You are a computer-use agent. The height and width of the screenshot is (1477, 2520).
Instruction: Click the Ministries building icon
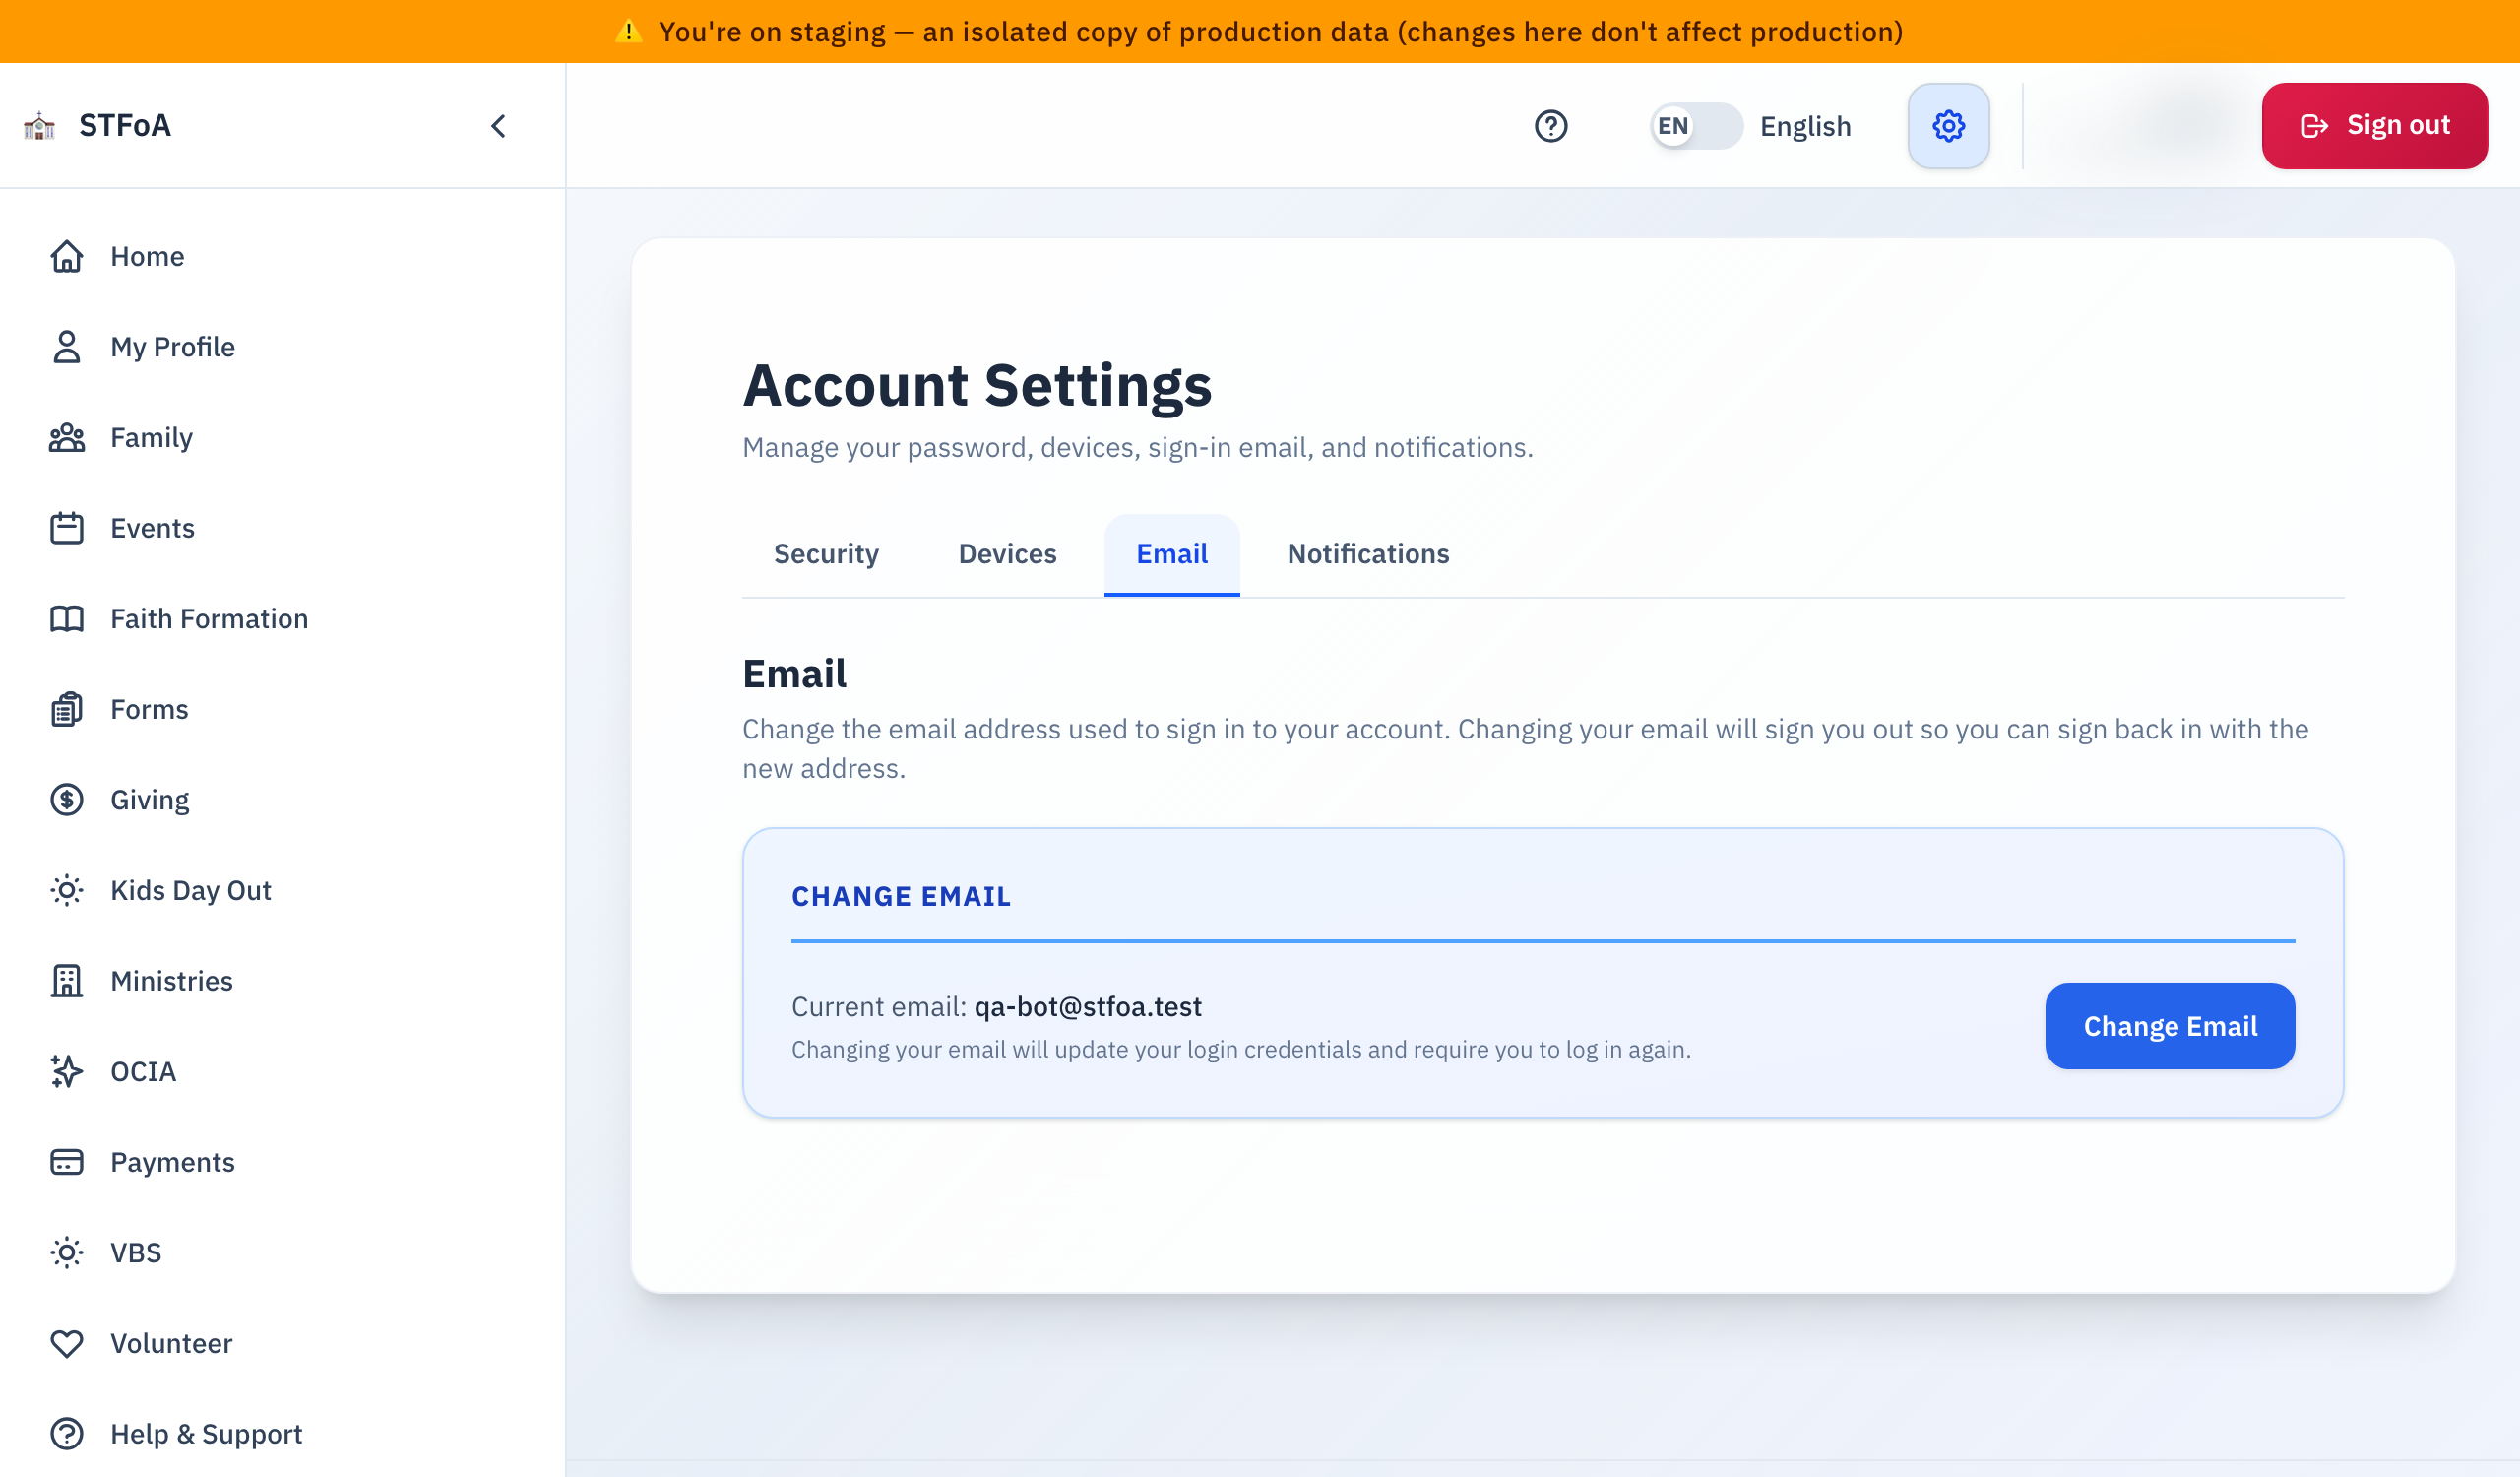pos(66,981)
